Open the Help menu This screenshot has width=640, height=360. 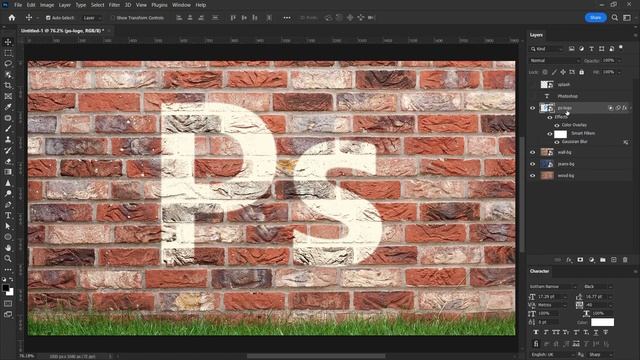point(200,5)
